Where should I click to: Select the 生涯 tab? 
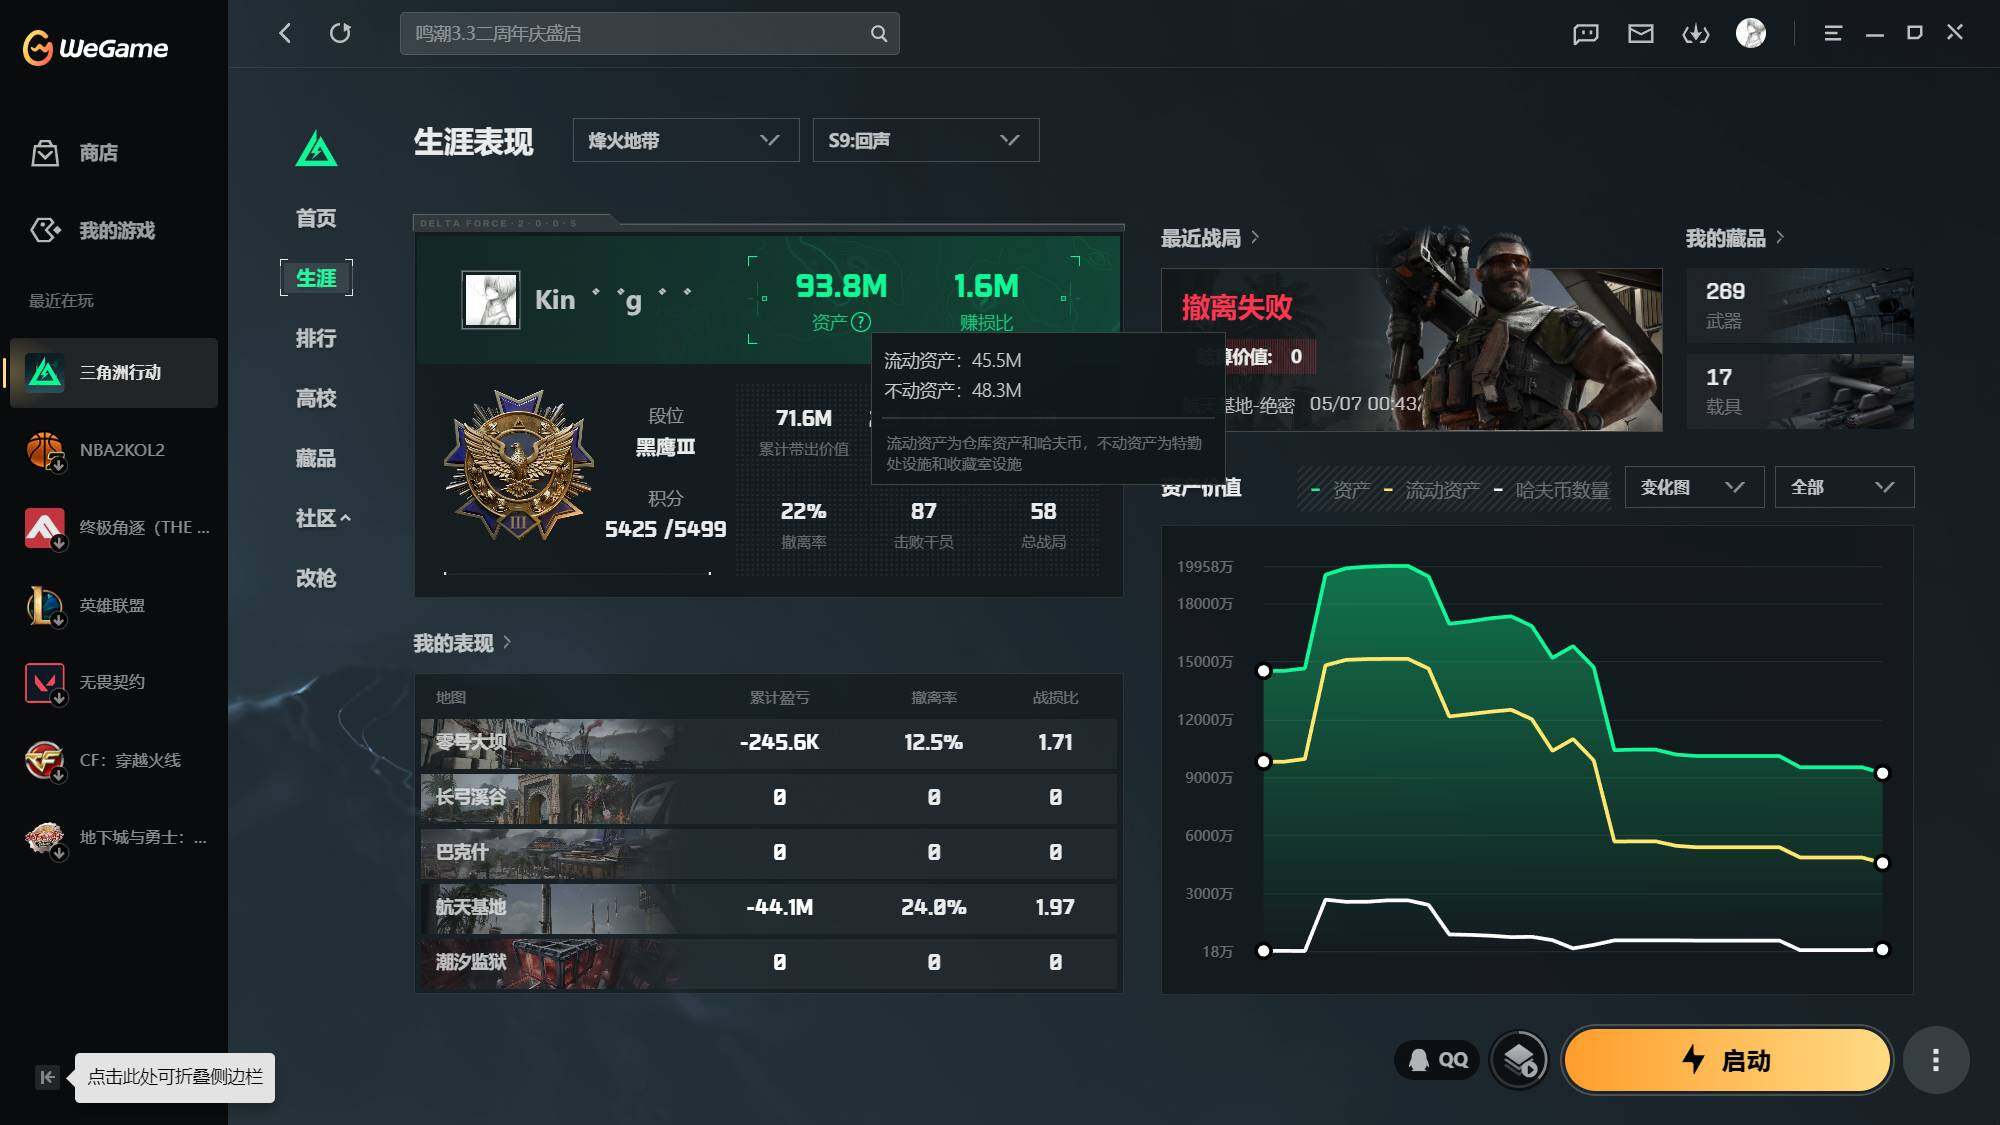316,278
